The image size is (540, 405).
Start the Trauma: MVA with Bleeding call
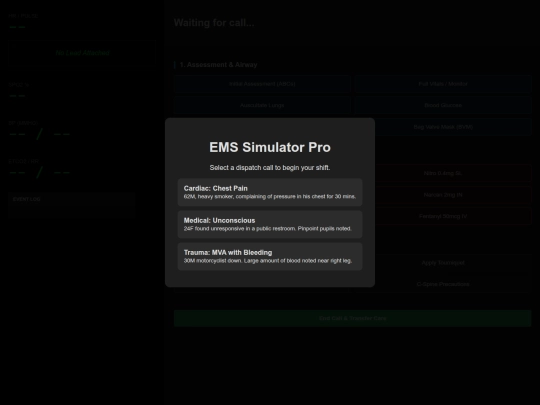tap(270, 256)
